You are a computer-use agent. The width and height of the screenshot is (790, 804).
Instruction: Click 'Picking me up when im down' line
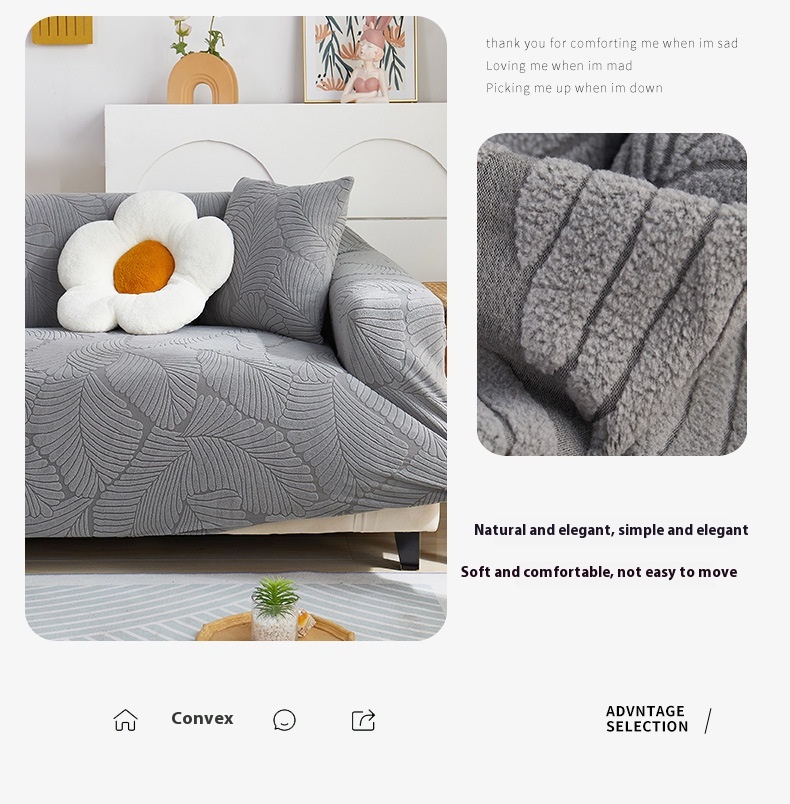click(574, 88)
